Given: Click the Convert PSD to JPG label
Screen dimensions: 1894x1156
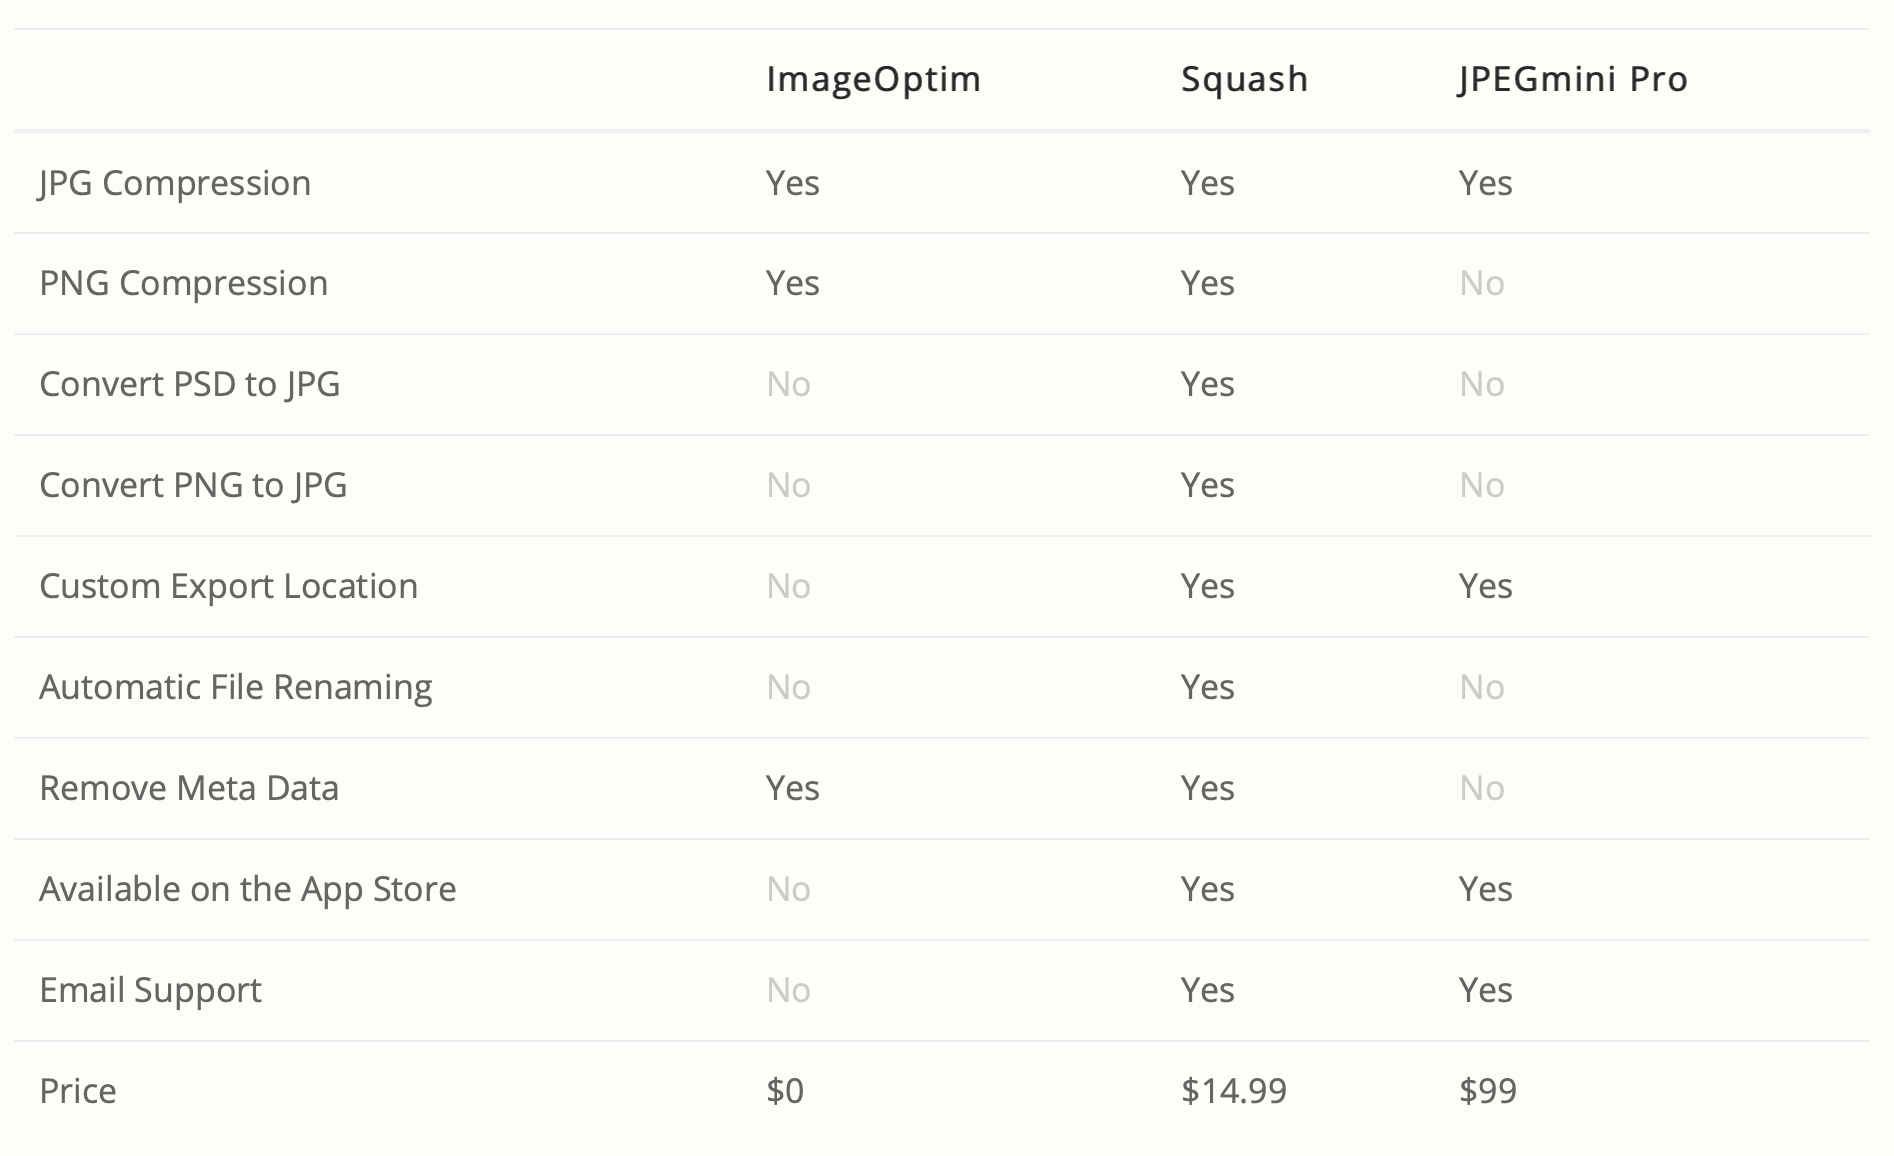Looking at the screenshot, I should pyautogui.click(x=190, y=385).
